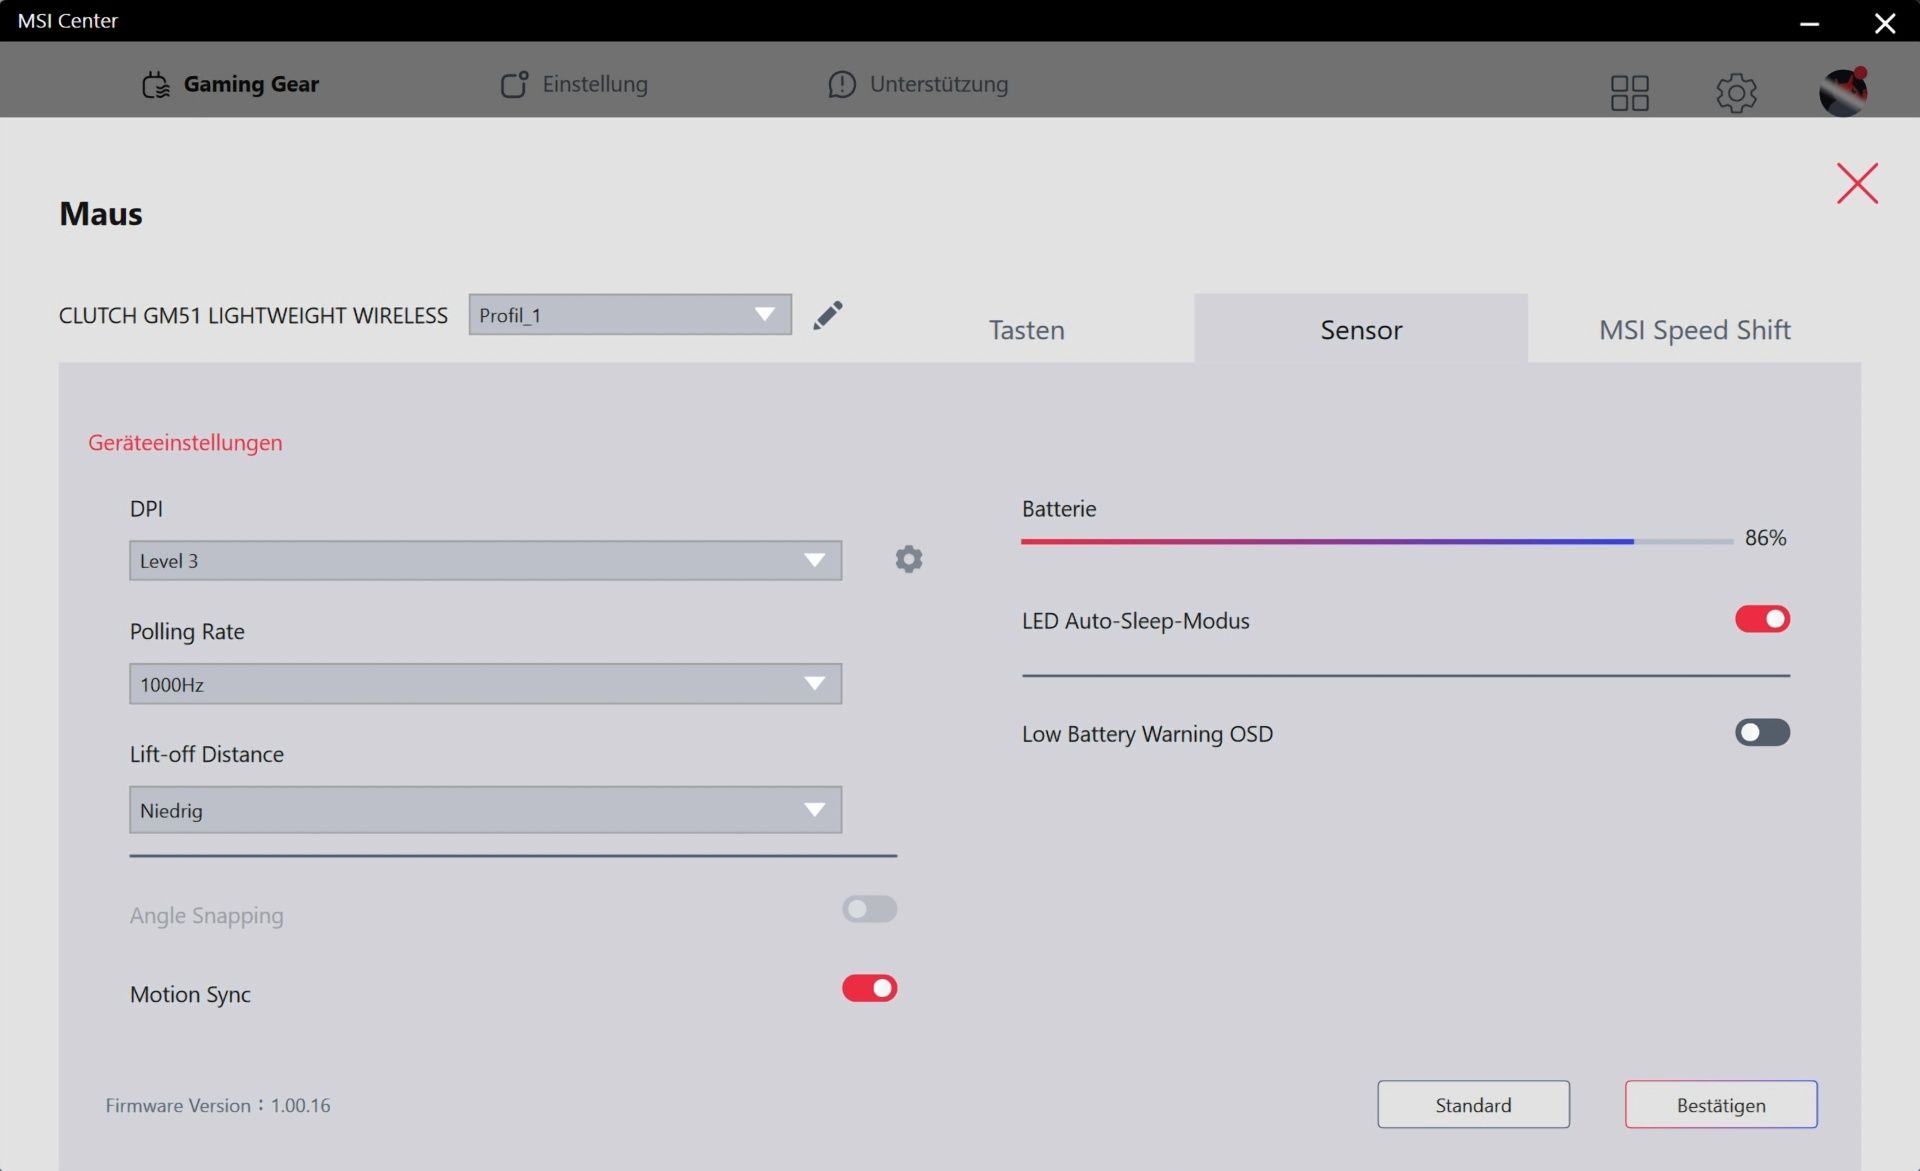Switch to MSI Speed Shift tab
This screenshot has width=1920, height=1171.
[x=1694, y=329]
